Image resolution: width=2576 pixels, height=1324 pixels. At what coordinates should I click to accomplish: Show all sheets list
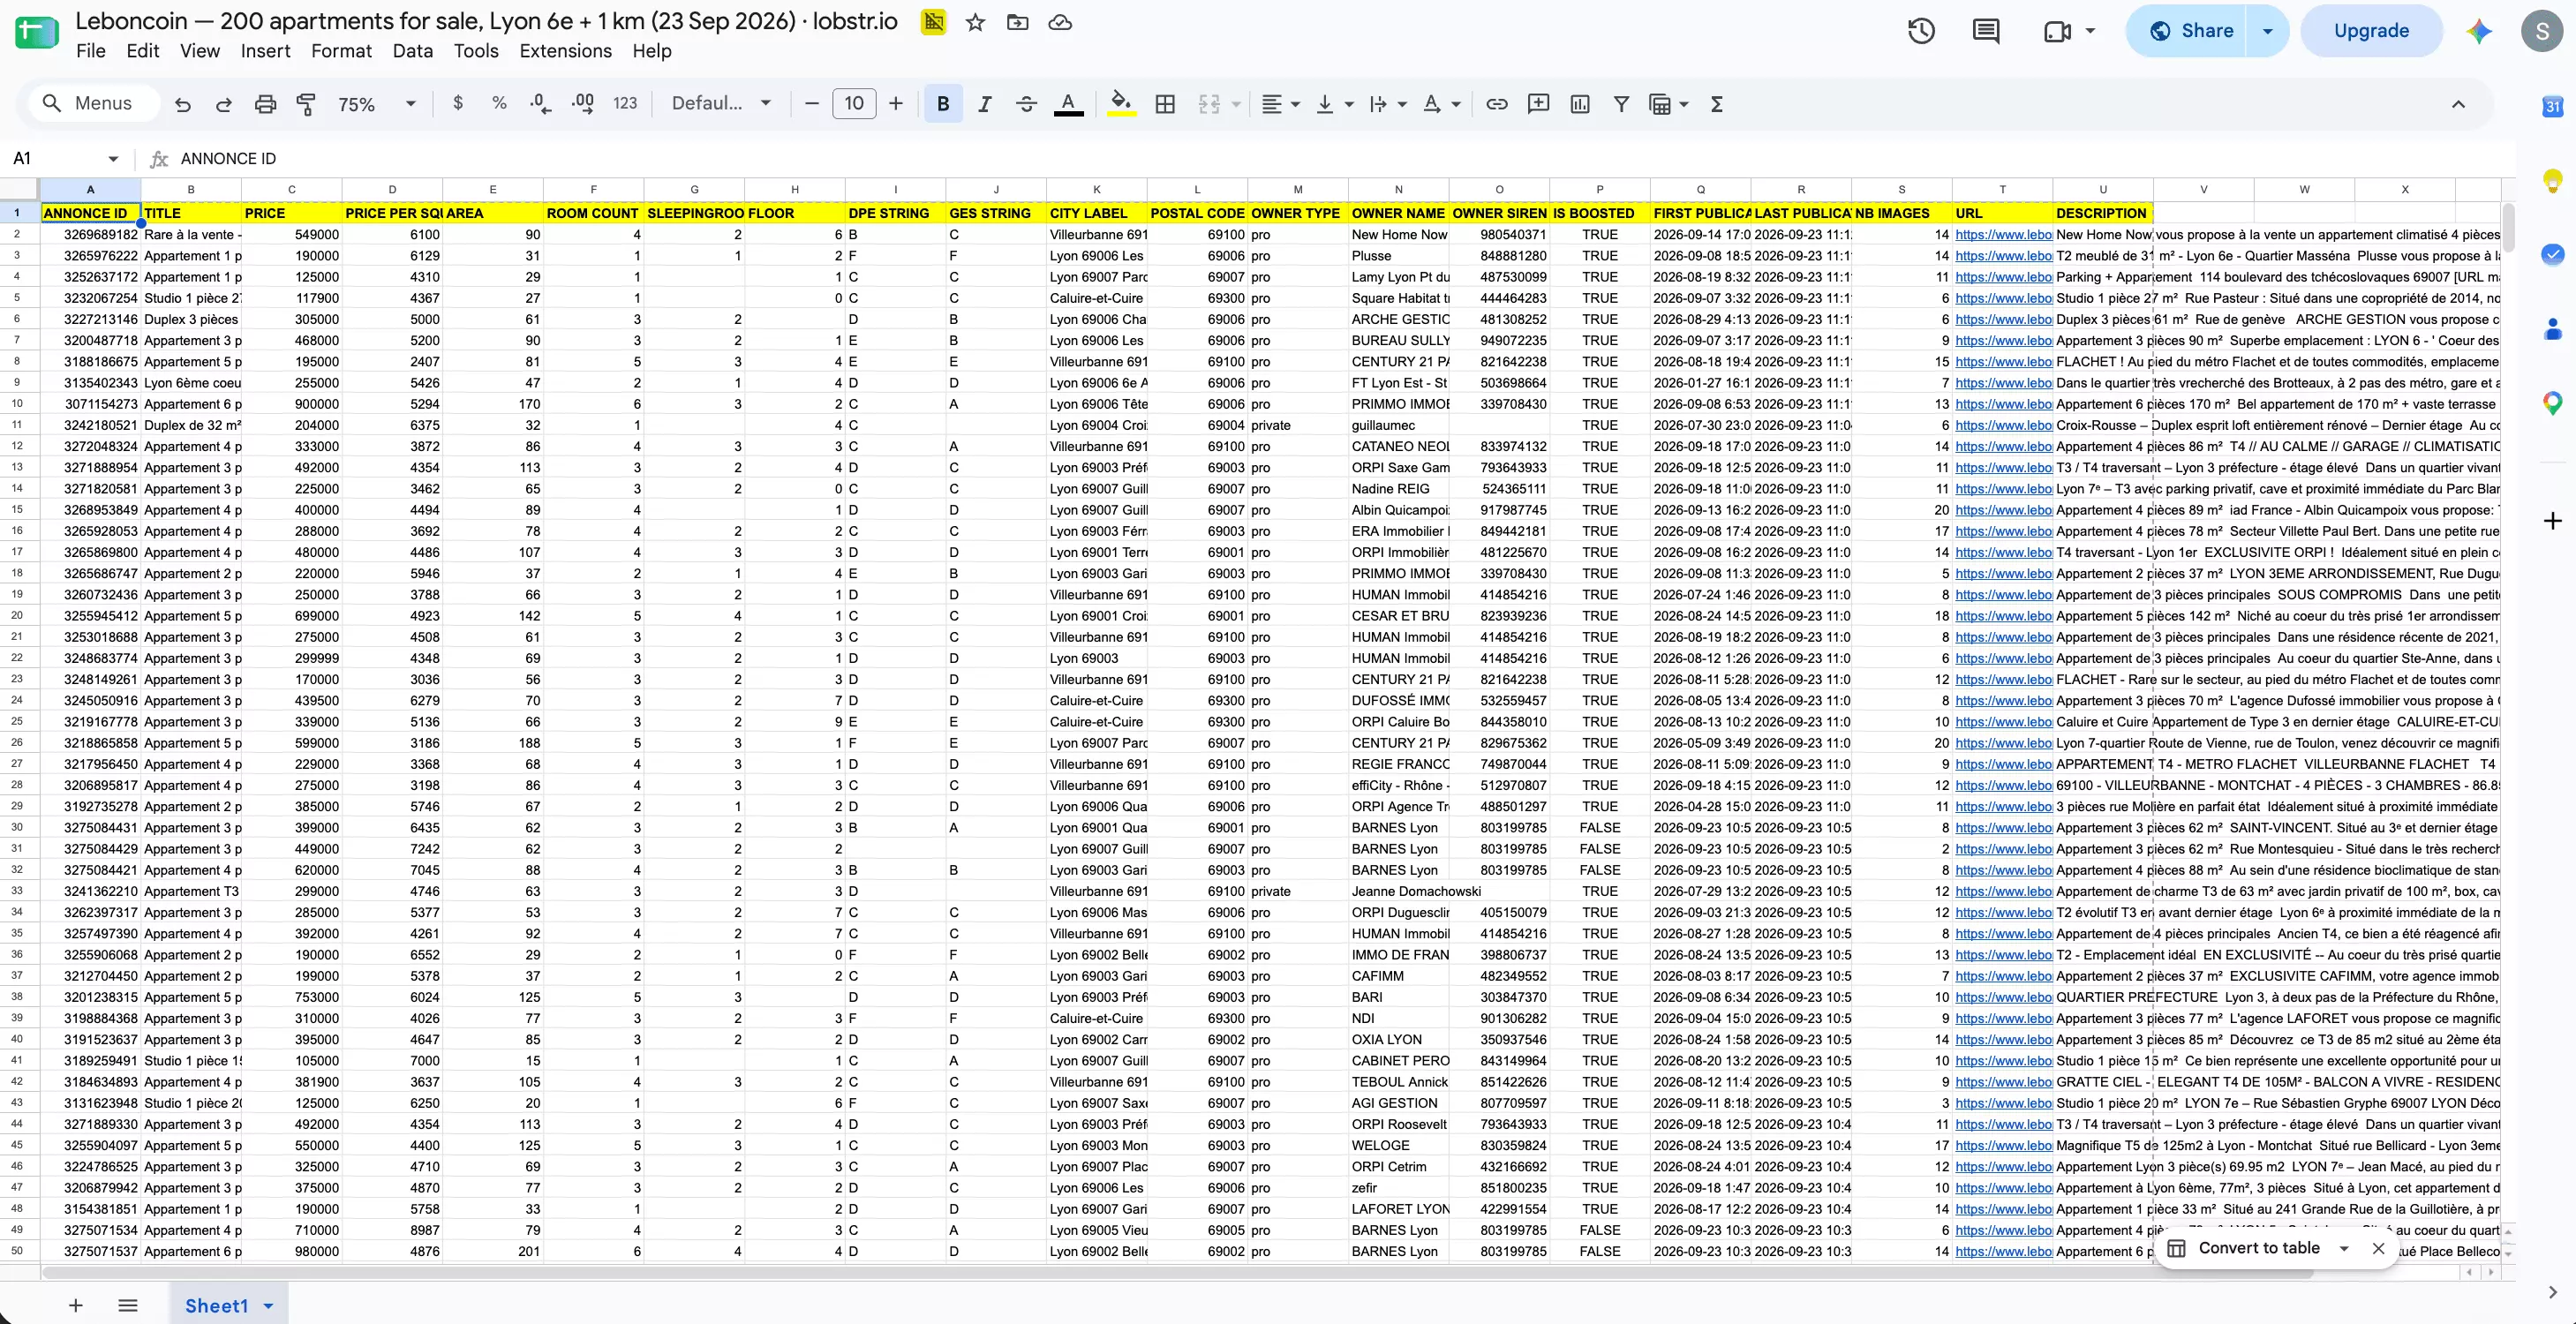point(127,1305)
